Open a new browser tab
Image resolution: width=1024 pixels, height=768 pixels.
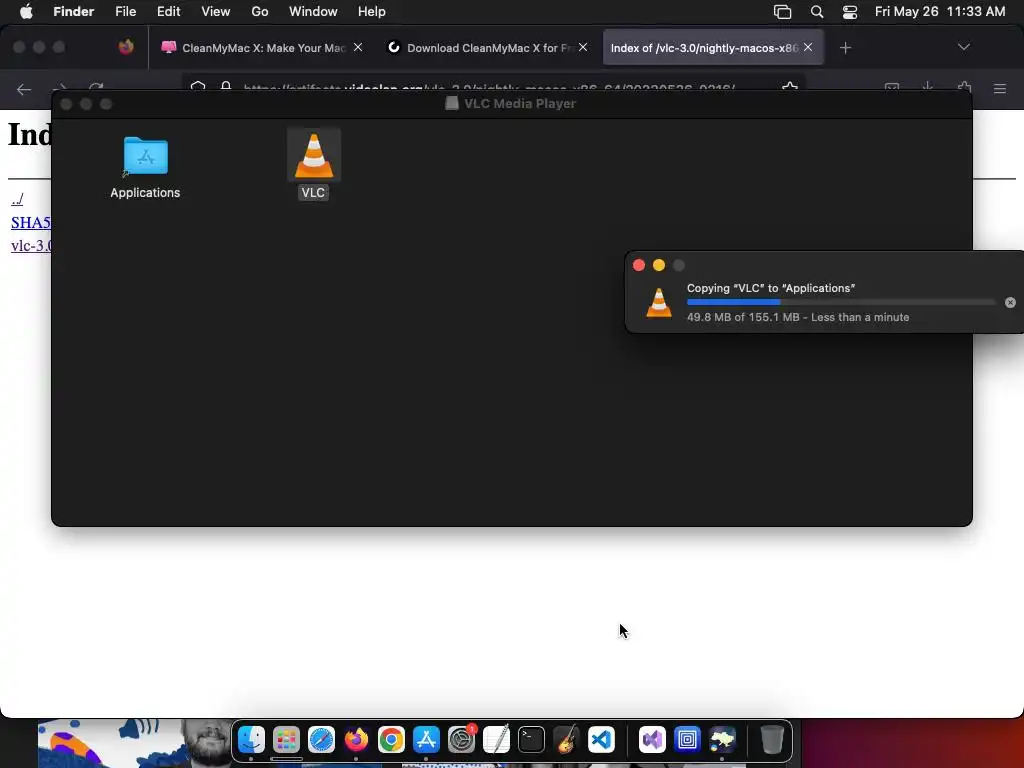click(845, 48)
